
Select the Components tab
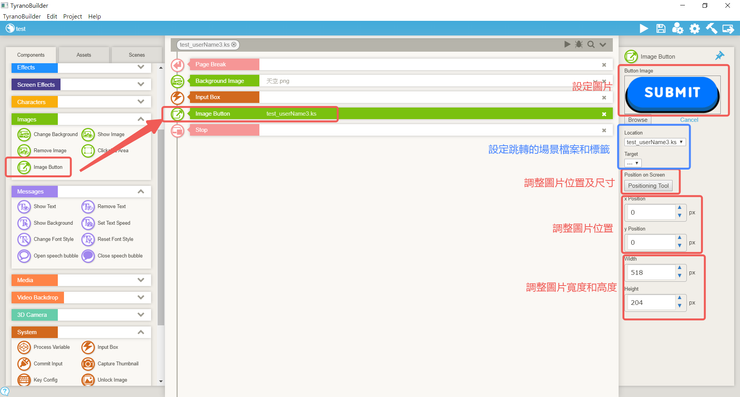[31, 55]
